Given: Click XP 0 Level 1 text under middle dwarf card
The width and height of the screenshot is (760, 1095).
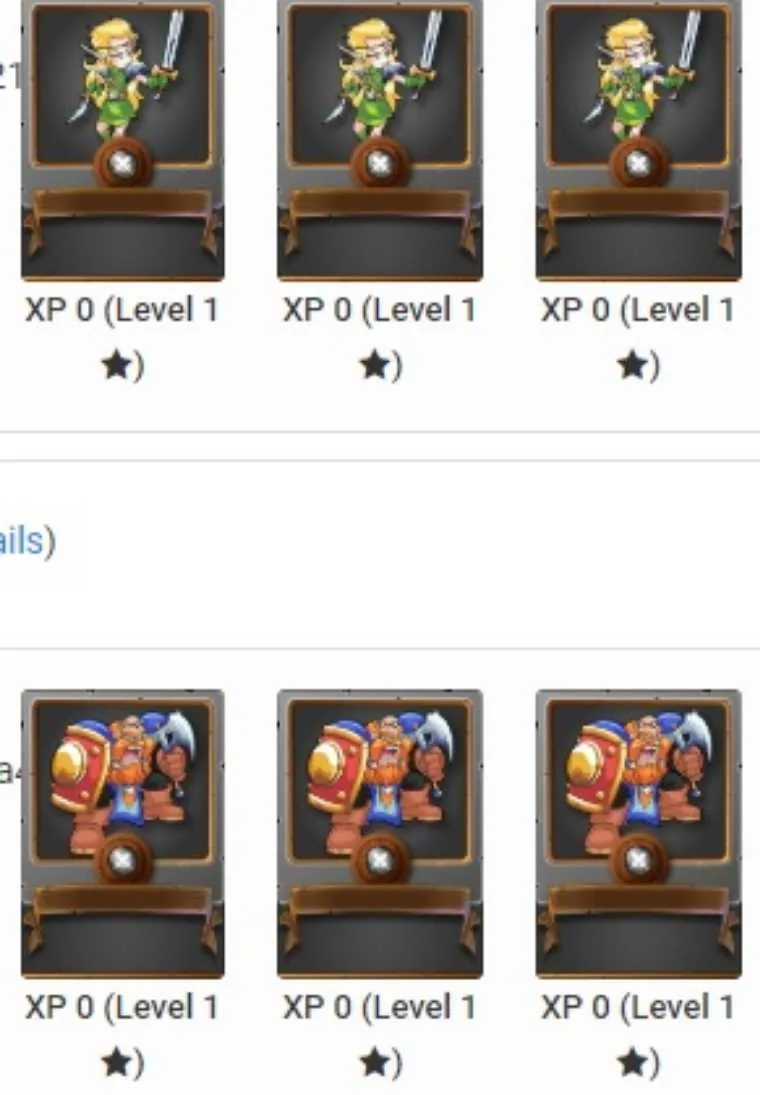Looking at the screenshot, I should point(379,1008).
